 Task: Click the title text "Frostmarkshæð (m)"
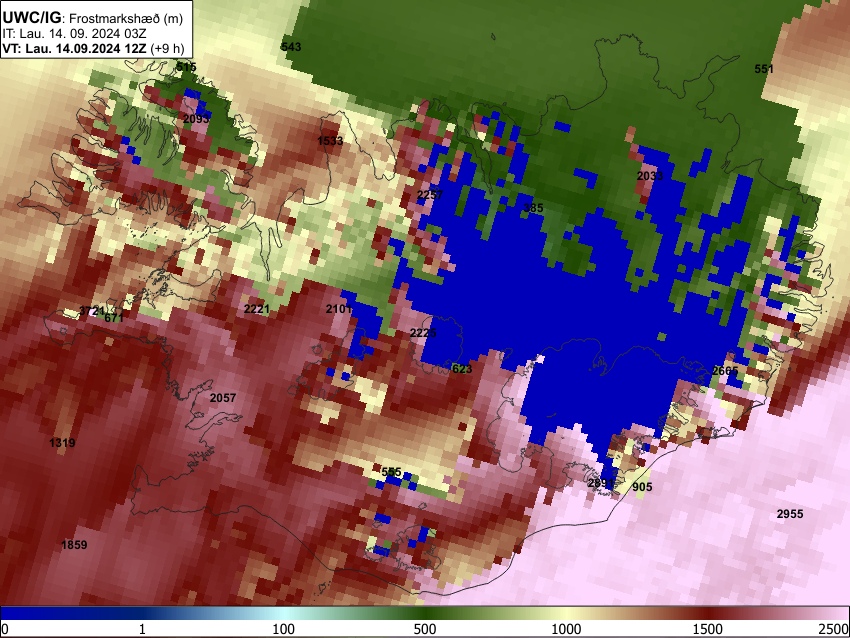[126, 18]
